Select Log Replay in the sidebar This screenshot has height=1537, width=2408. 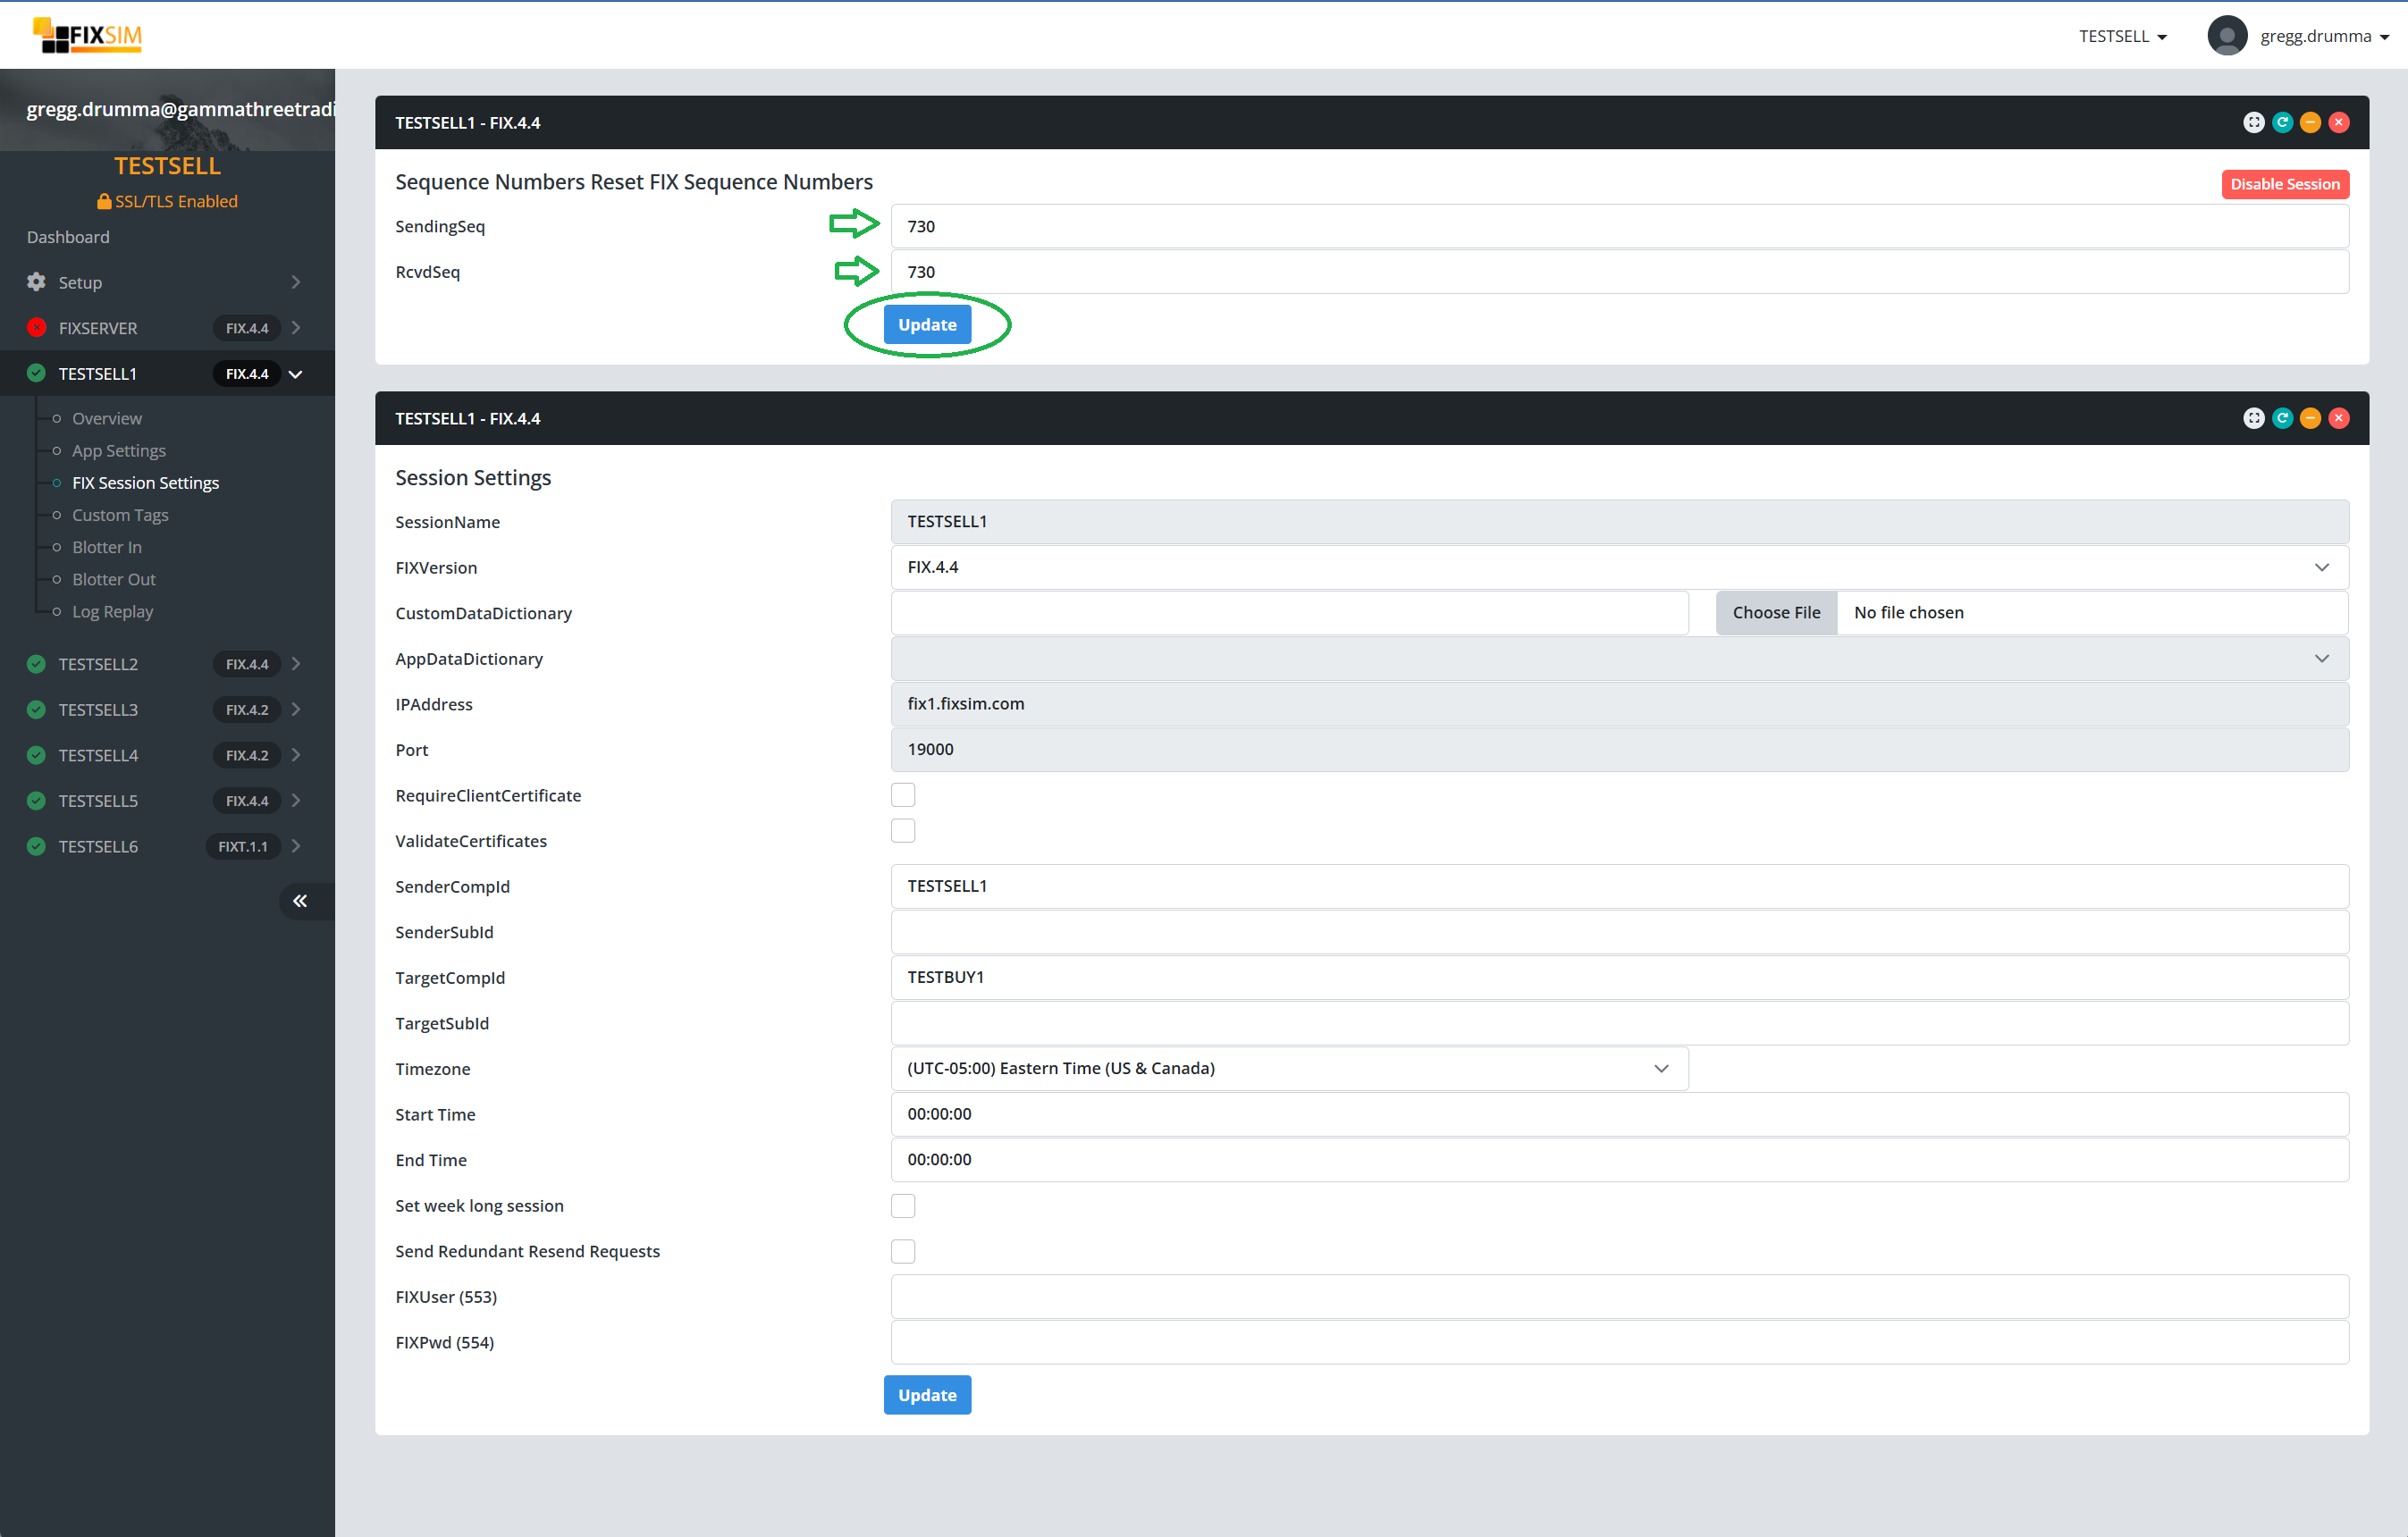[x=112, y=611]
